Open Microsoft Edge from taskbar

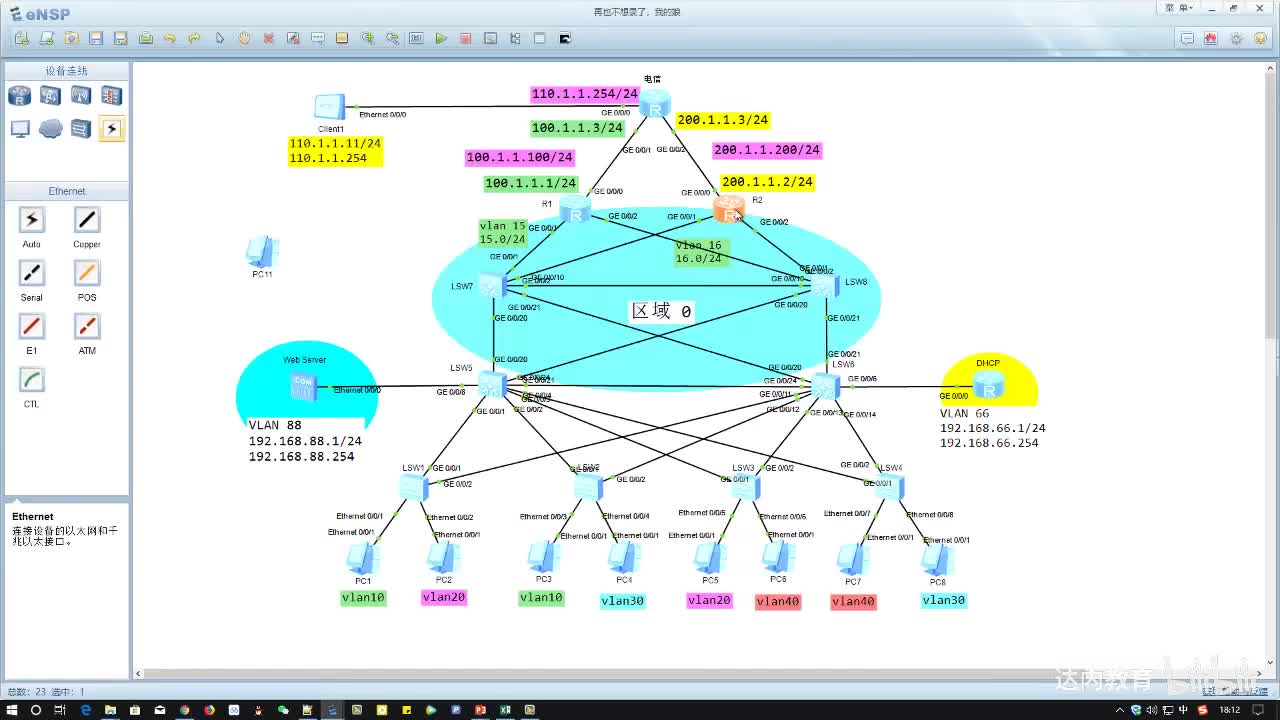[x=85, y=710]
